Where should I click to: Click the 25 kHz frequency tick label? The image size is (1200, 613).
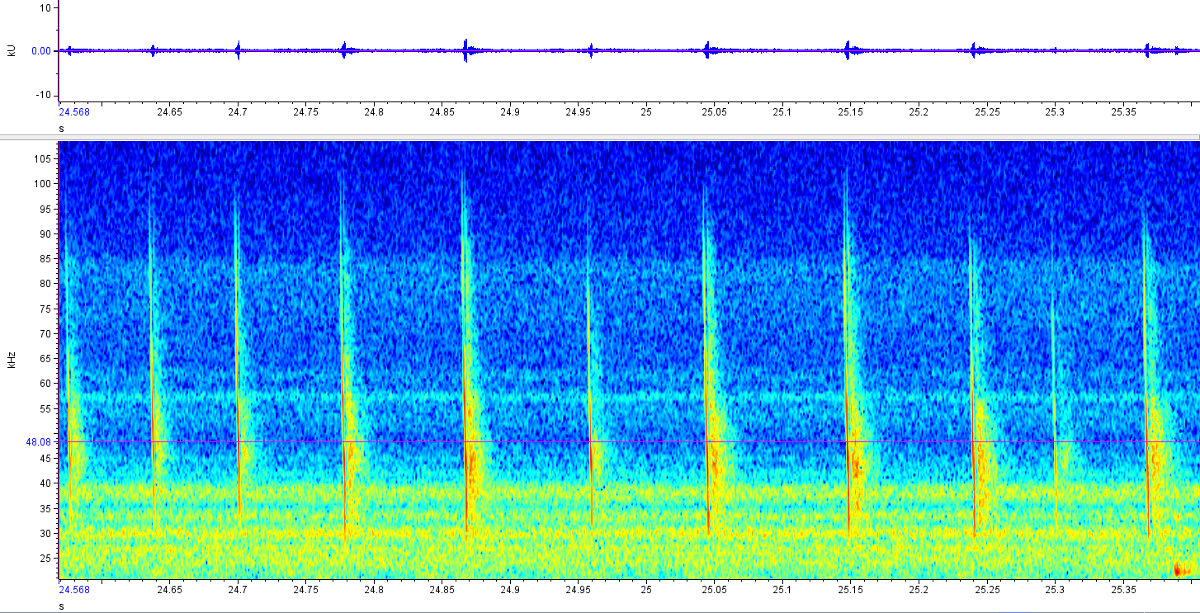click(x=46, y=557)
